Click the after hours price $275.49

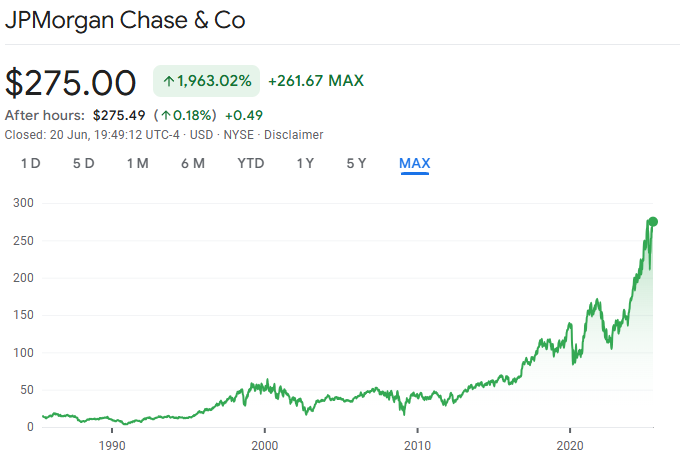[120, 115]
